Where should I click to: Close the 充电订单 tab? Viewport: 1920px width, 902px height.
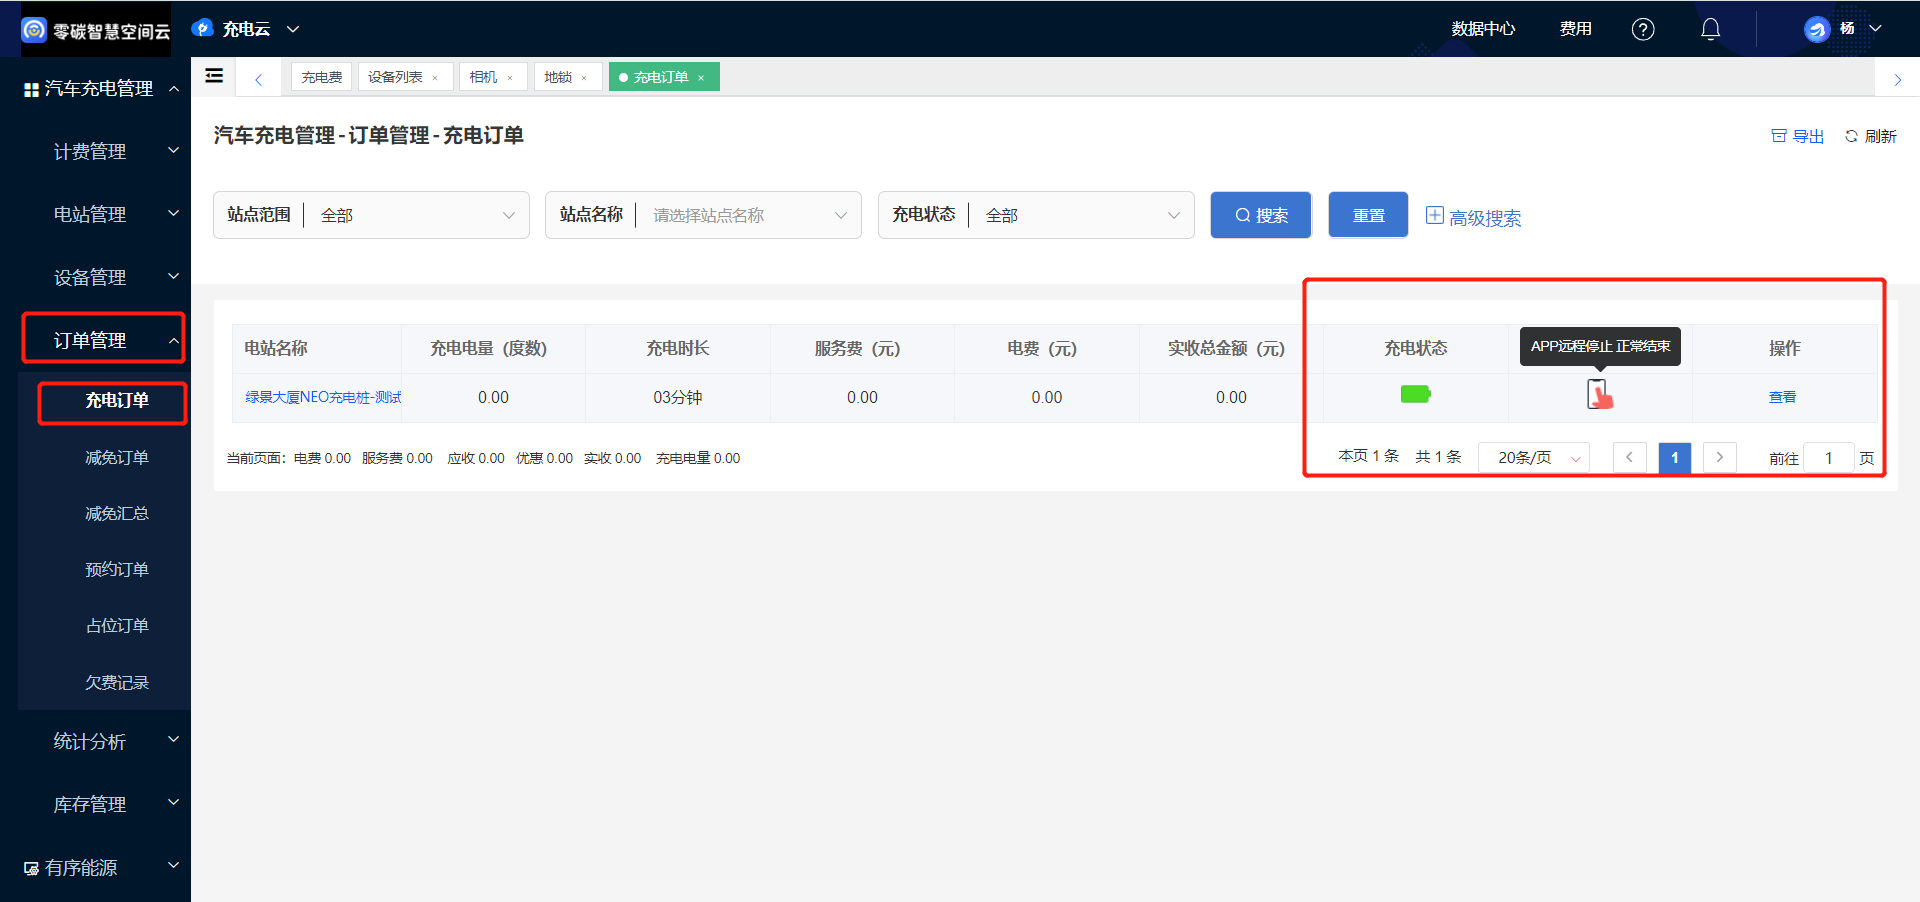701,78
